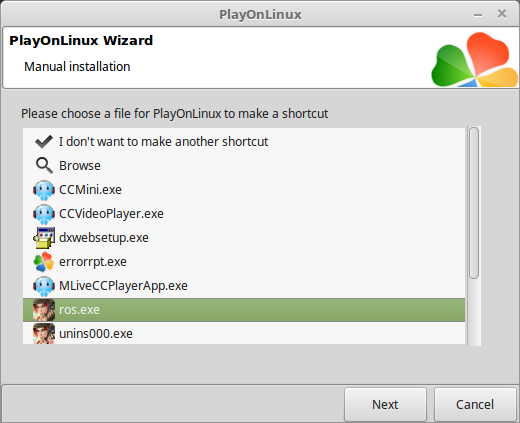The height and width of the screenshot is (423, 520).
Task: Click the dxwebsetup.exe installer icon
Action: click(44, 238)
